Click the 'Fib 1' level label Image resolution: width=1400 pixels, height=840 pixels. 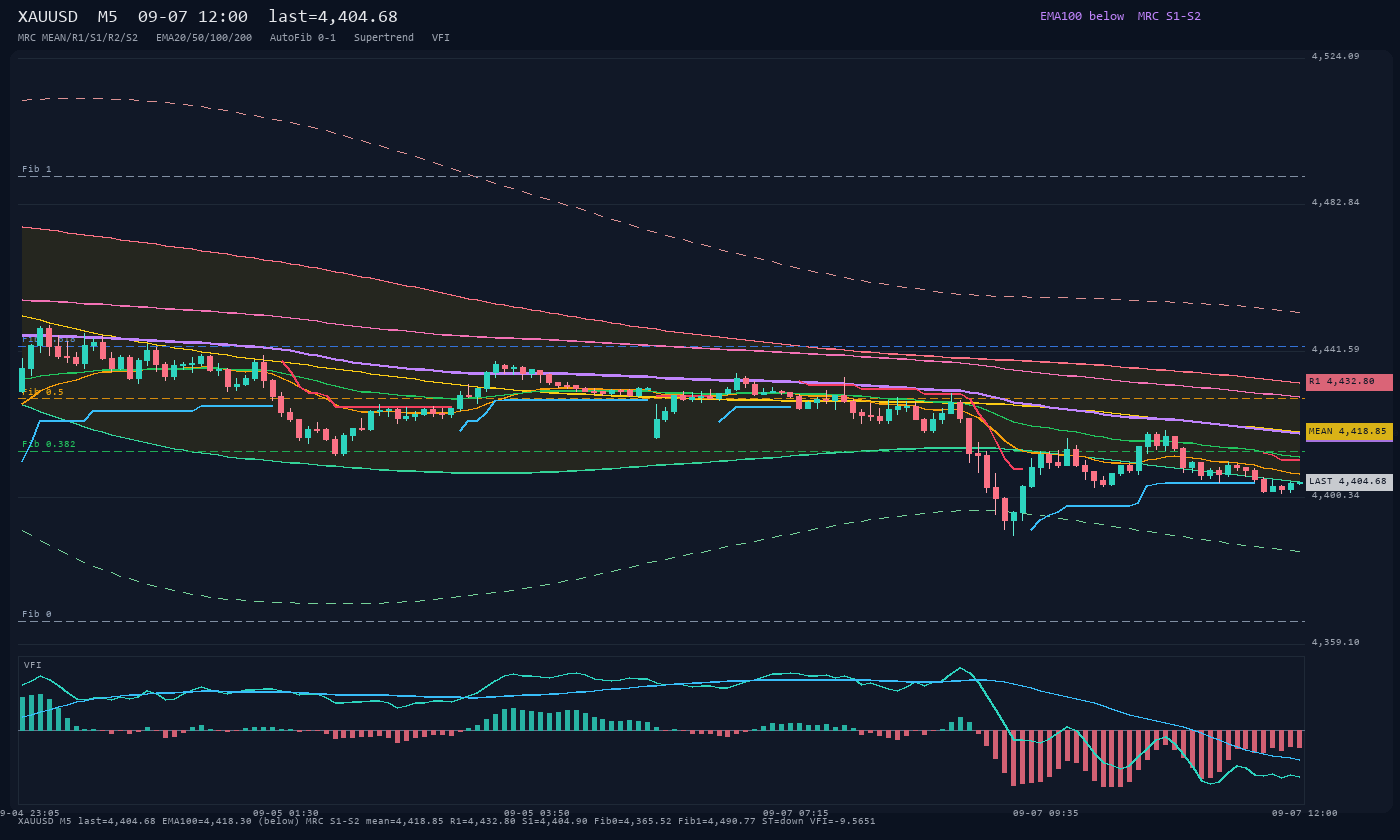click(x=37, y=169)
